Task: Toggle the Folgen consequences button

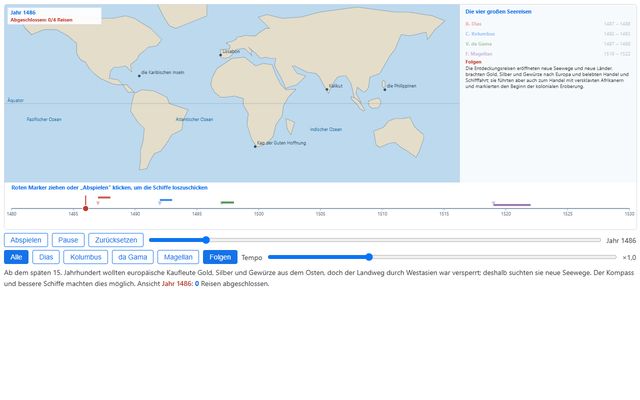Action: coord(220,257)
